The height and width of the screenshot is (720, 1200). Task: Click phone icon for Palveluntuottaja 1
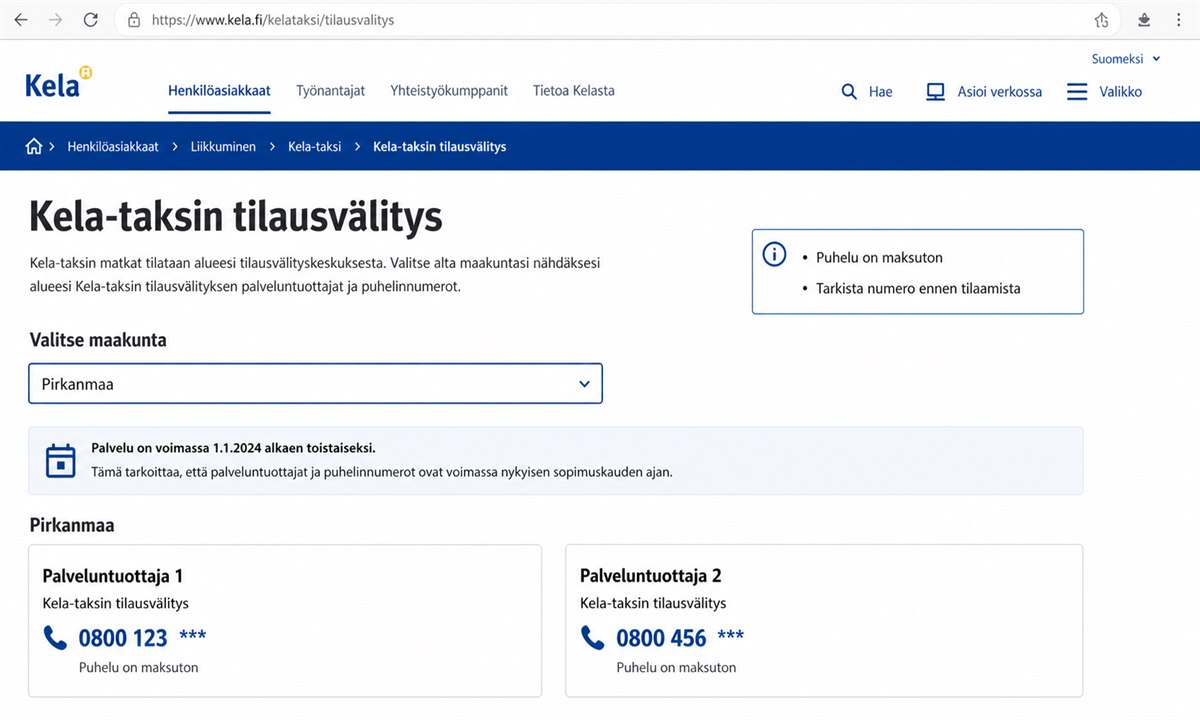coord(55,637)
